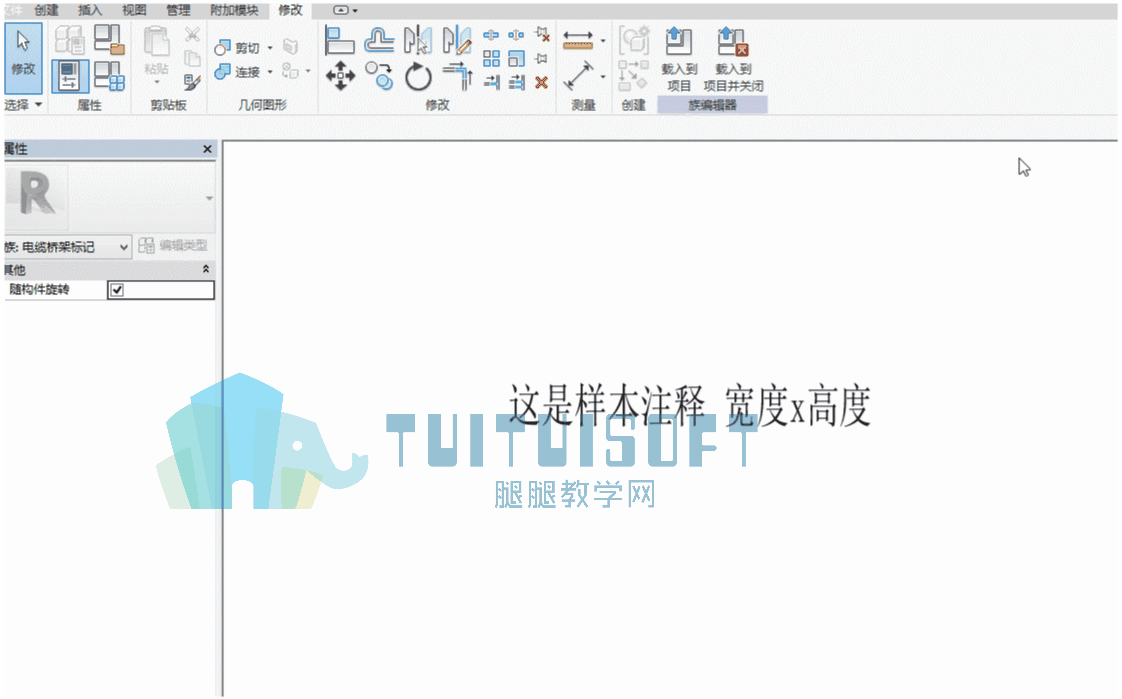
Task: Select the Align tool
Action: click(339, 40)
